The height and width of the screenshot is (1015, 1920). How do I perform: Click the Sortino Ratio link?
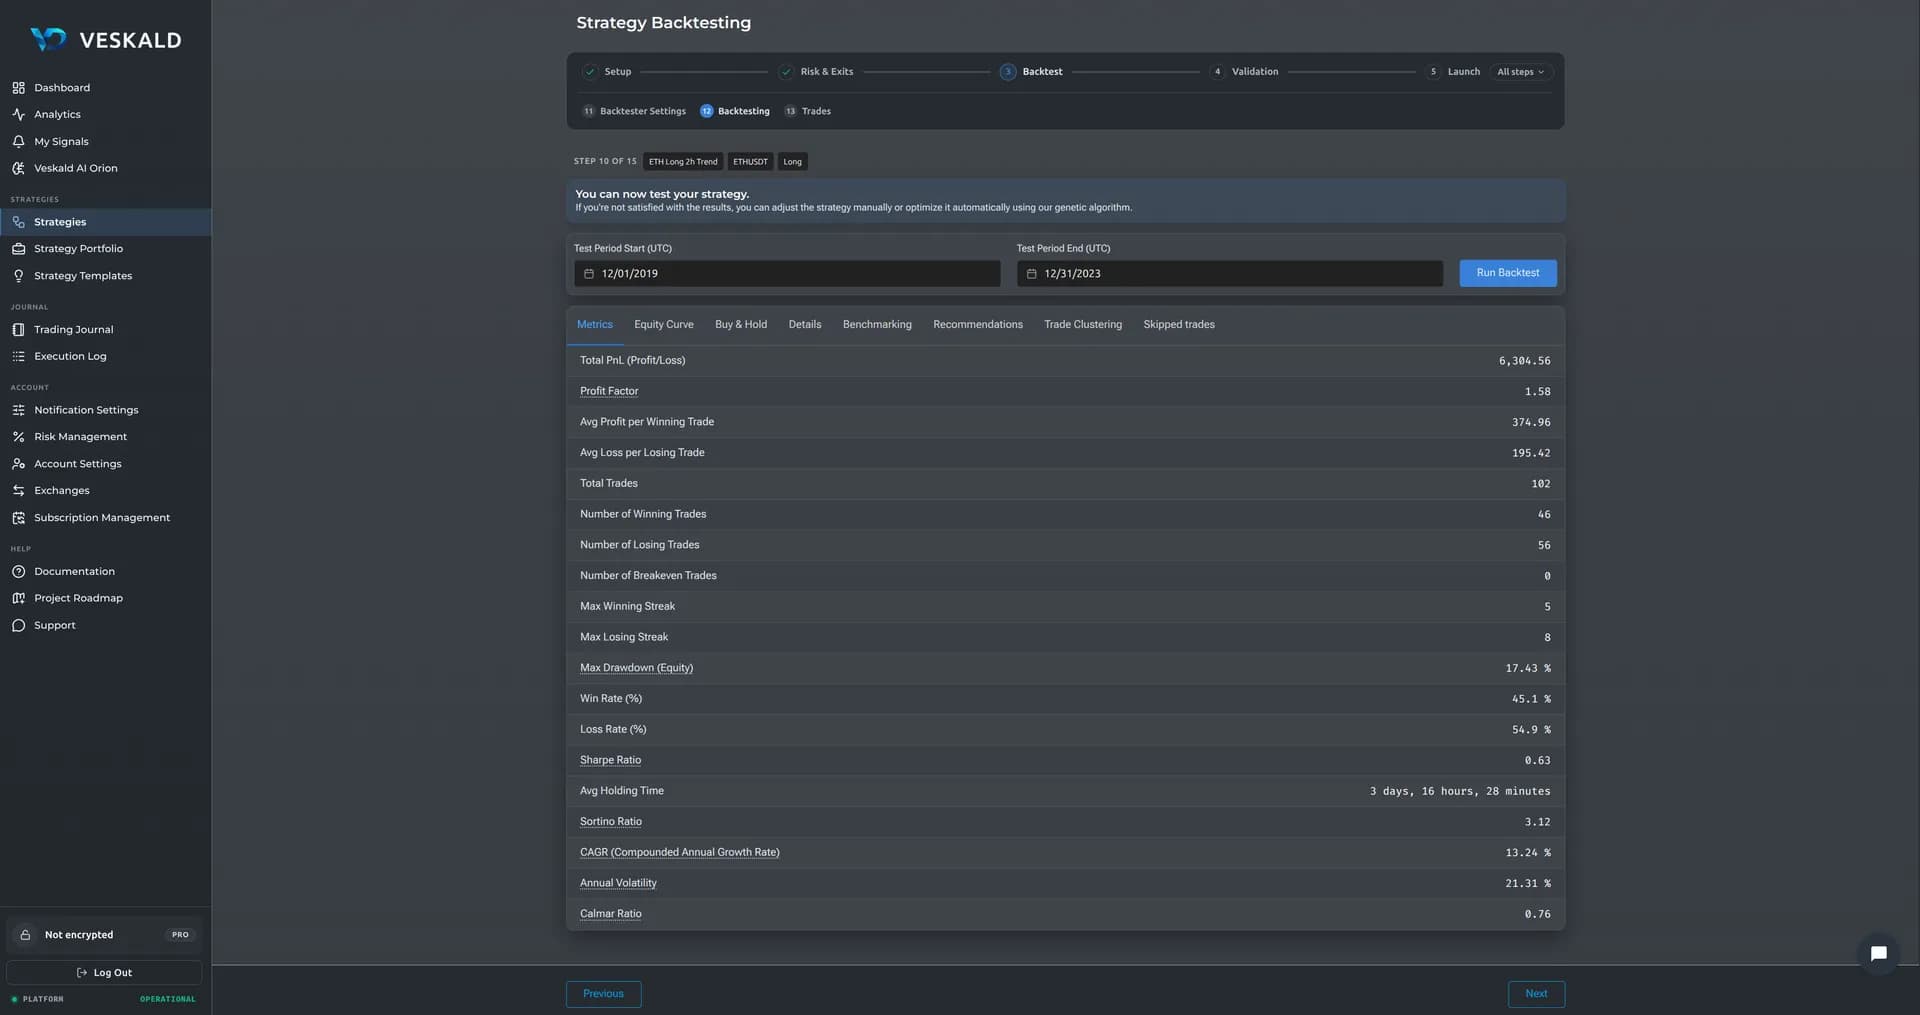coord(611,822)
